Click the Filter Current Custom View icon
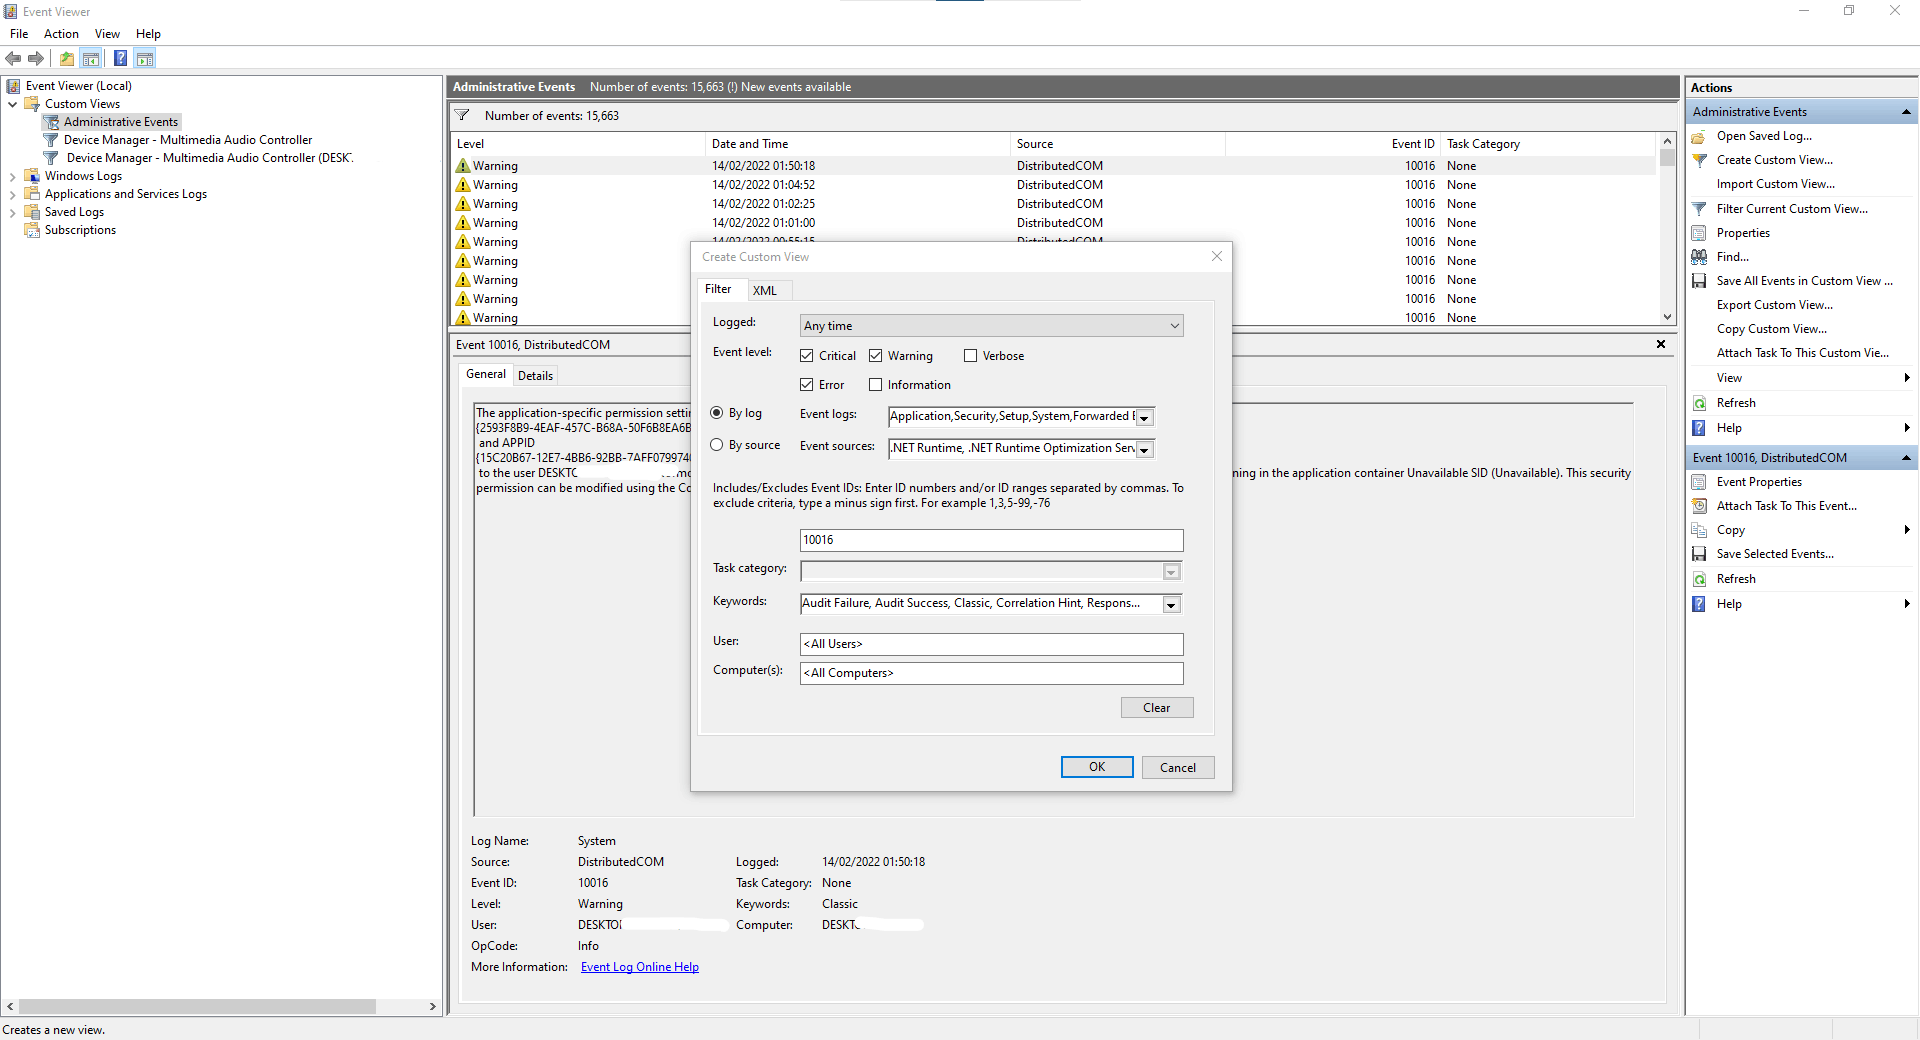The height and width of the screenshot is (1040, 1920). [x=1699, y=209]
